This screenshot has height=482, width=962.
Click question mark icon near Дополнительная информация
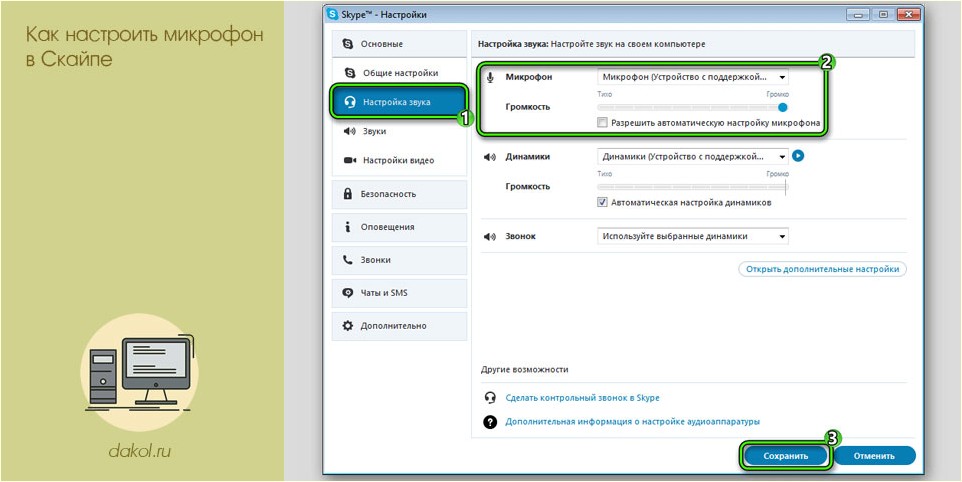490,422
